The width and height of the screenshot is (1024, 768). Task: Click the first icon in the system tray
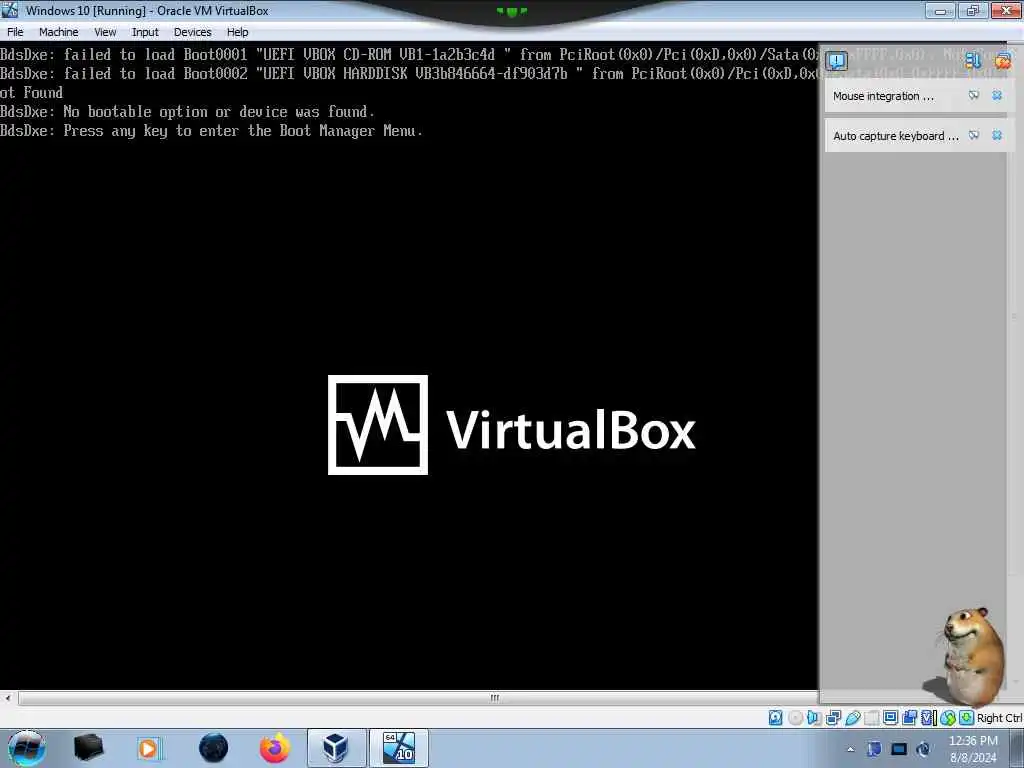(874, 749)
